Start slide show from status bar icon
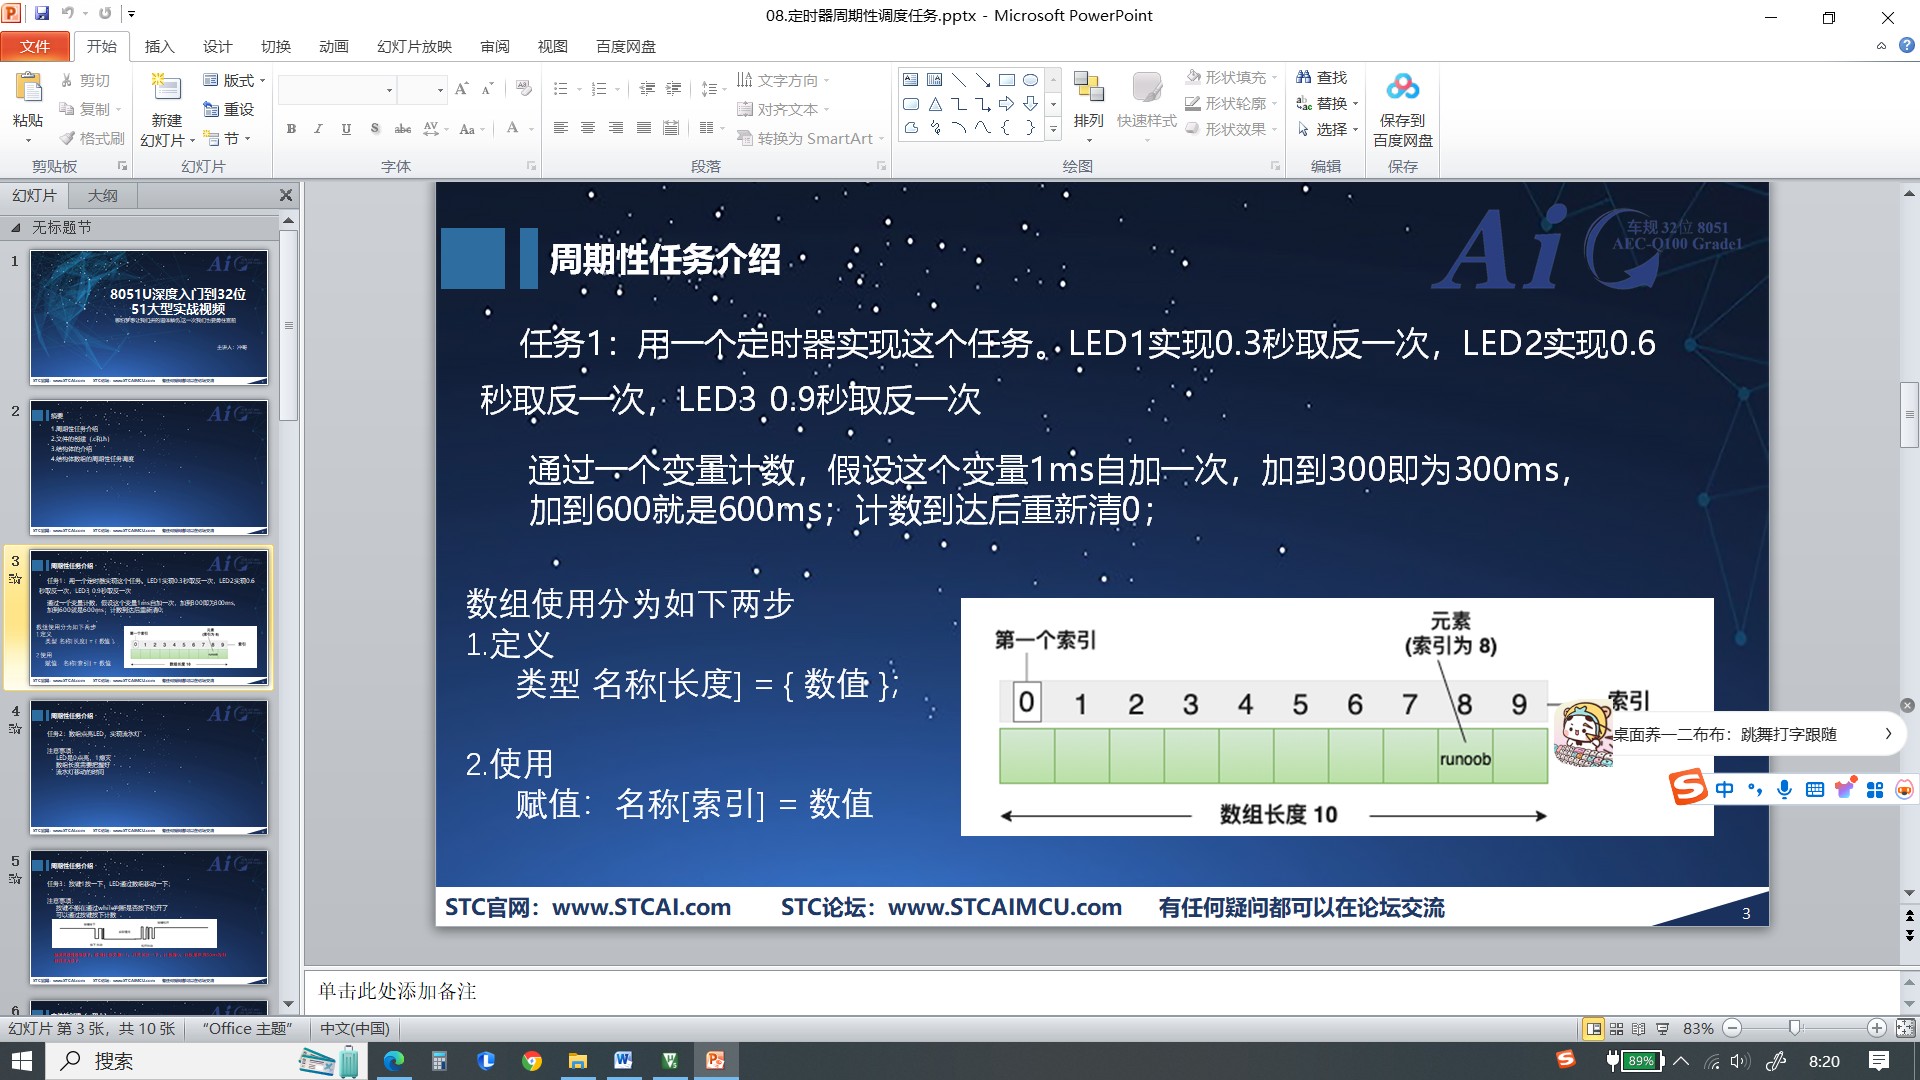The image size is (1920, 1080). (x=1662, y=1028)
